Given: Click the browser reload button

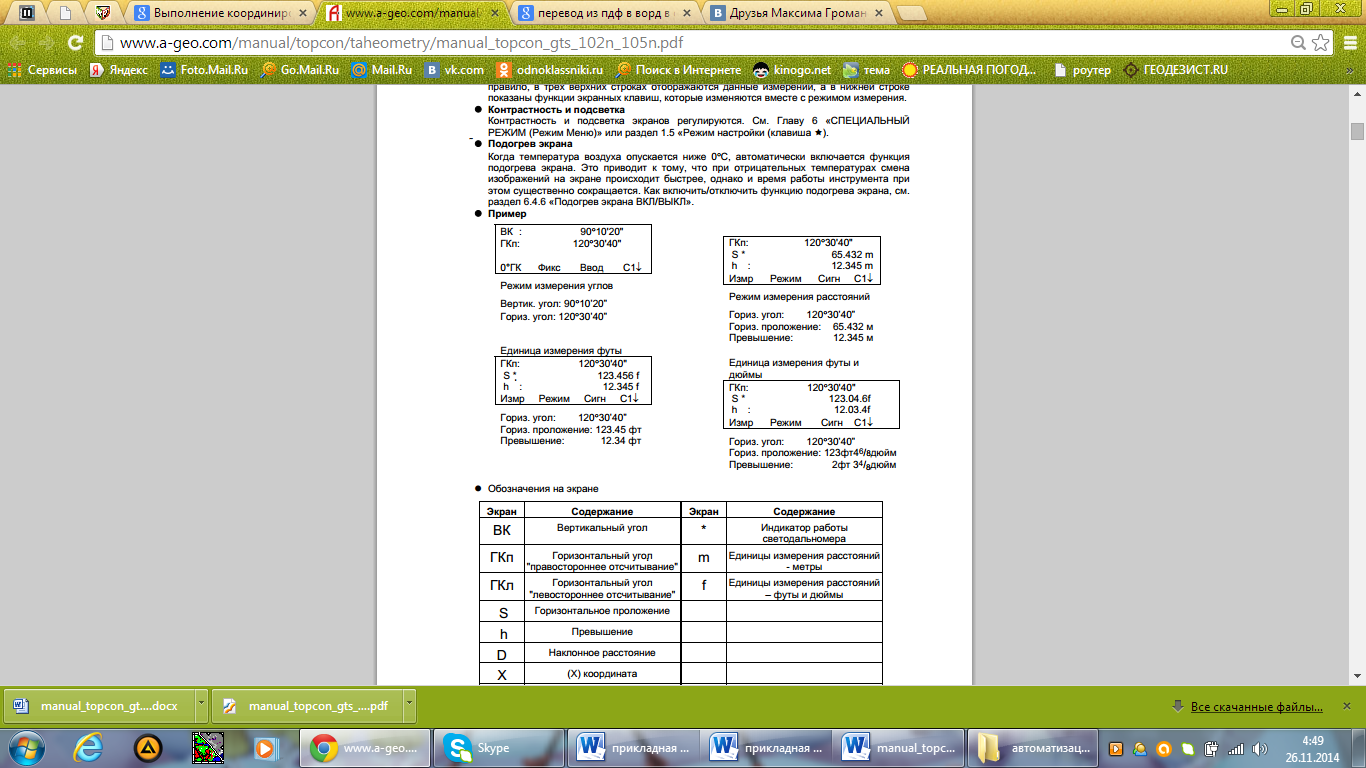Looking at the screenshot, I should (75, 43).
